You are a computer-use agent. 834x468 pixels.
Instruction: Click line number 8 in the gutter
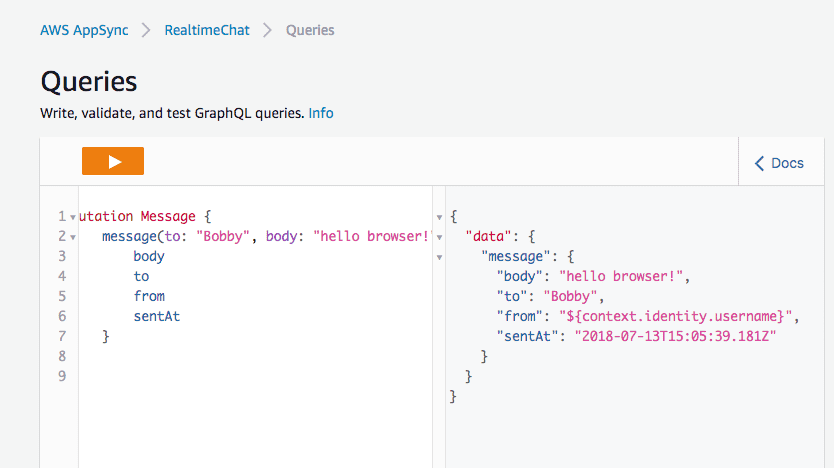(x=61, y=356)
